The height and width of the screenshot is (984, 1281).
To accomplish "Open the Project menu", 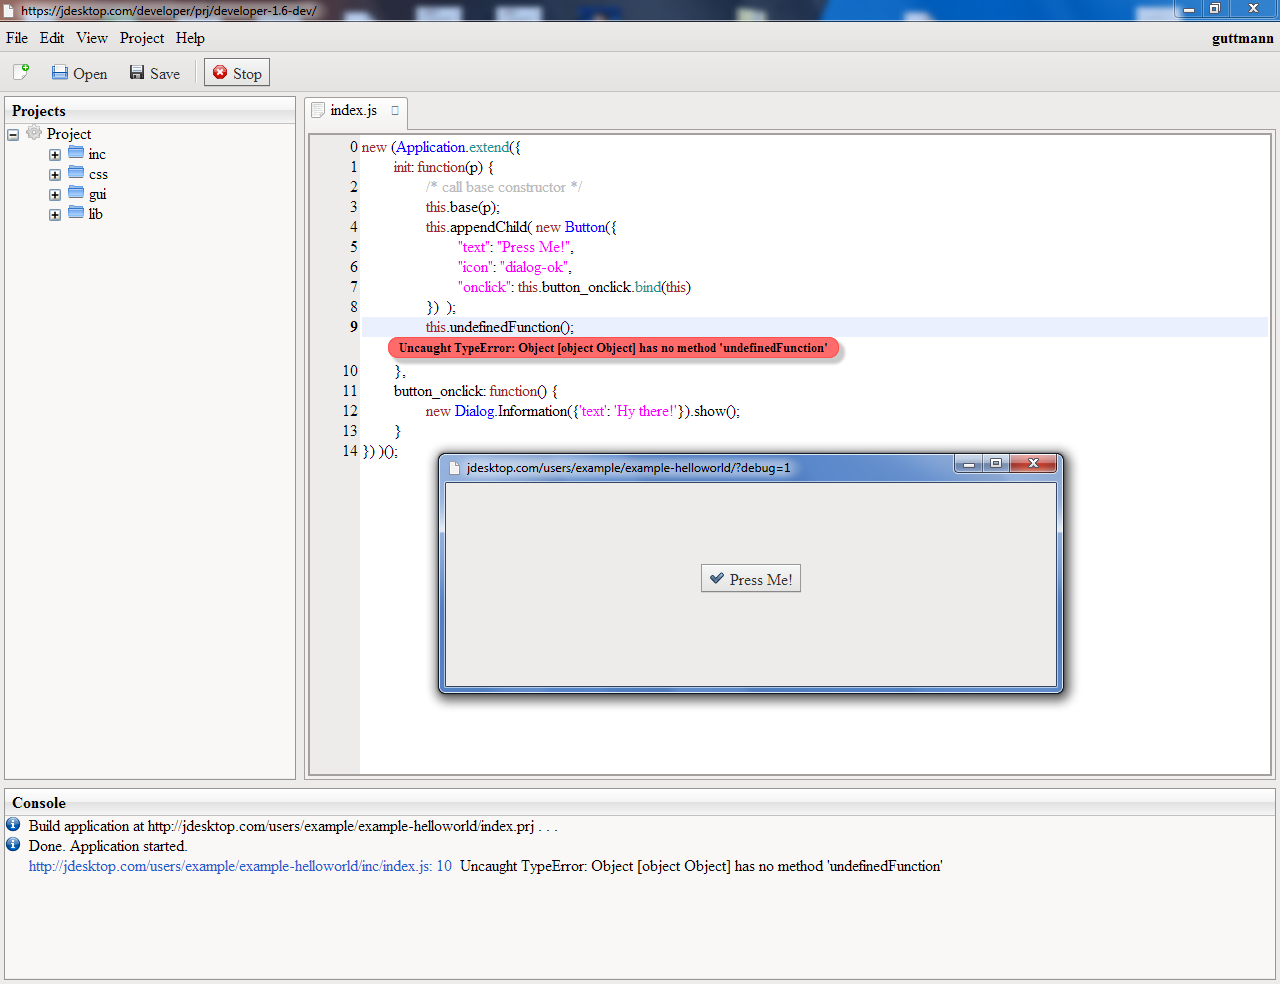I will click(142, 38).
